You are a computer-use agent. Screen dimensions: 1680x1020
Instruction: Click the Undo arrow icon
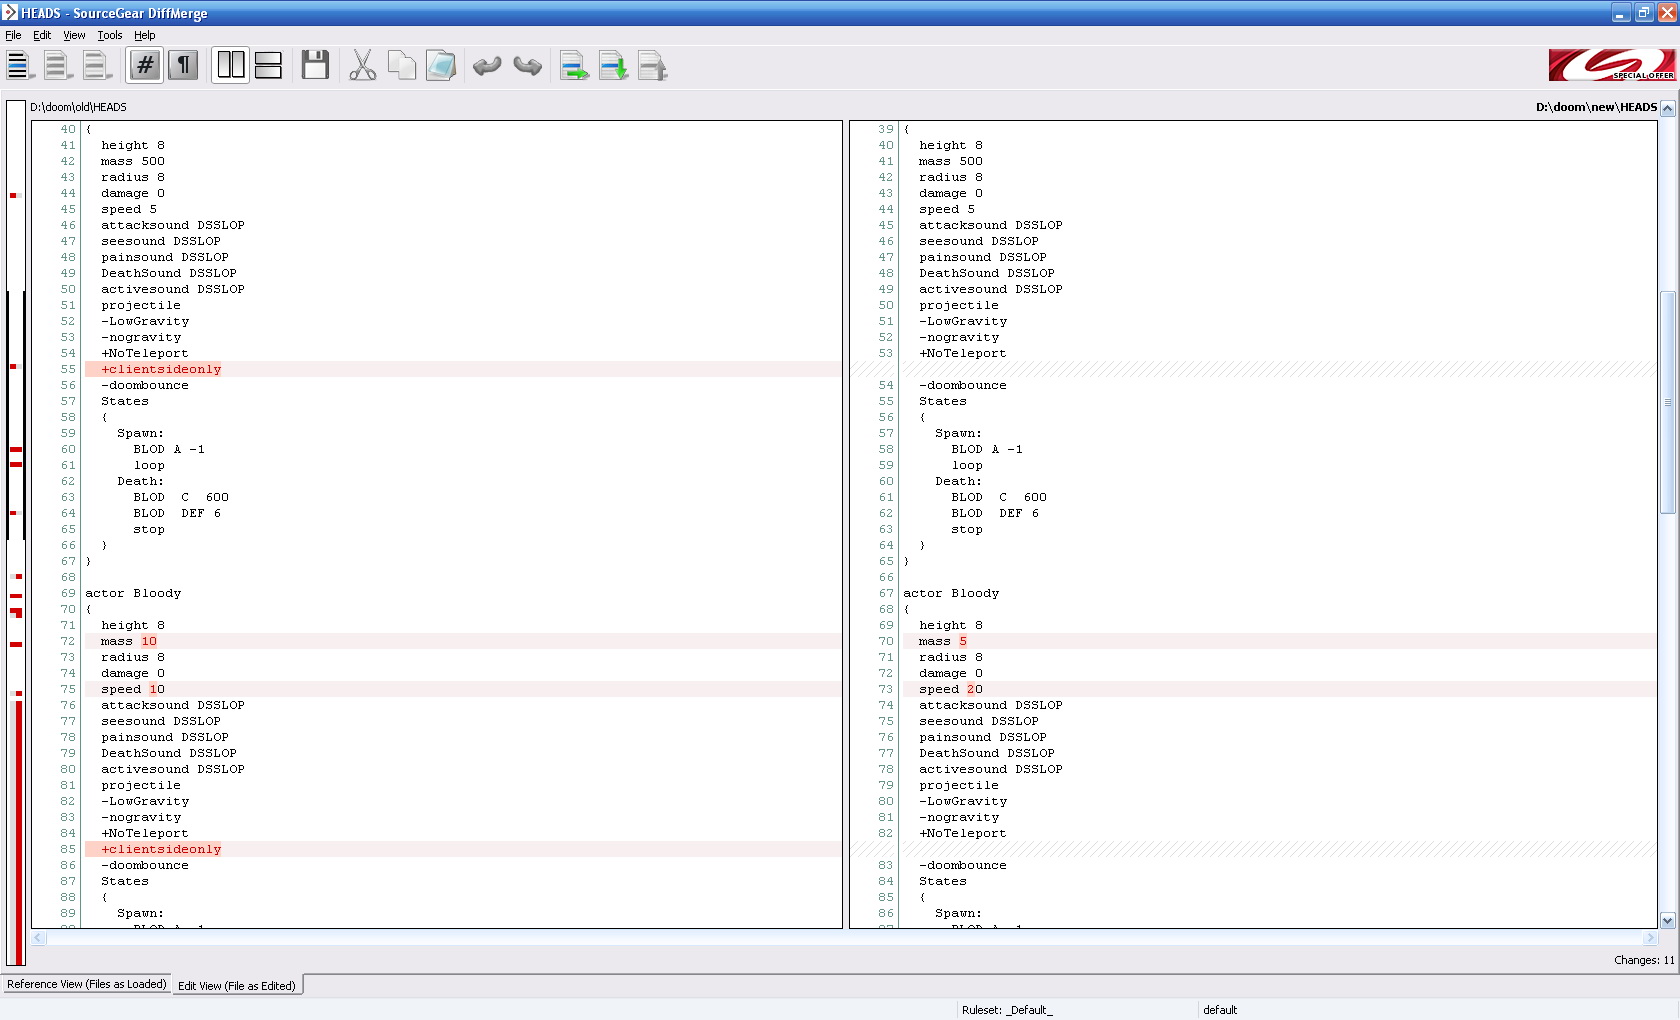487,66
